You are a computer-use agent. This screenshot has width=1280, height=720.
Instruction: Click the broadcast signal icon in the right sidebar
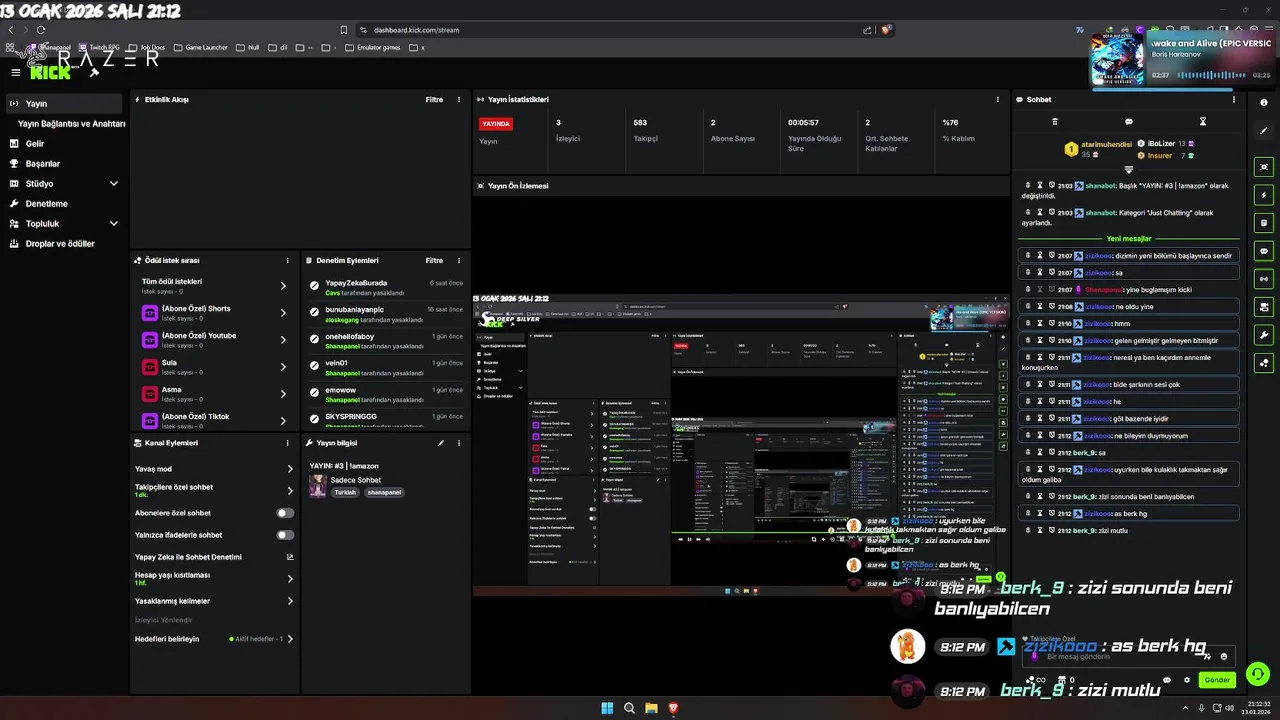1264,279
